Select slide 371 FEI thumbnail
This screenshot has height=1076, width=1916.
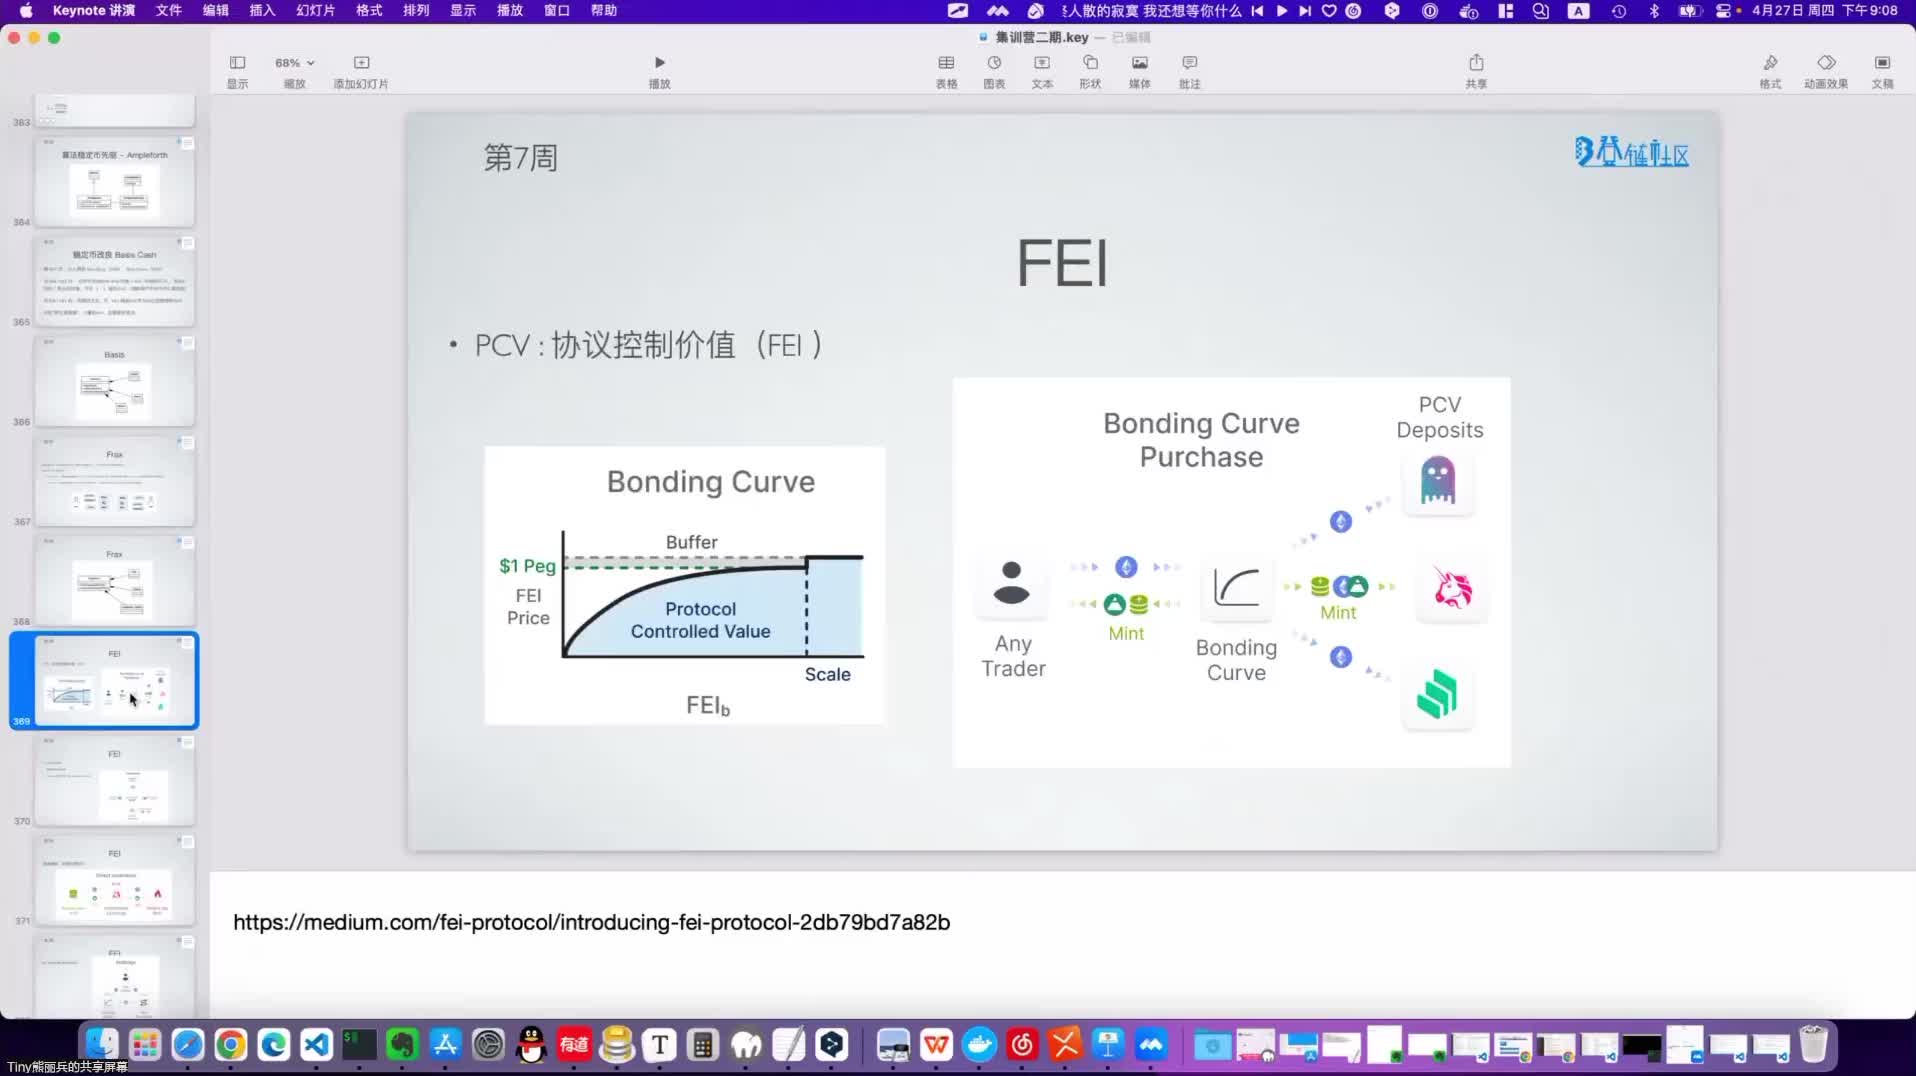coord(115,880)
